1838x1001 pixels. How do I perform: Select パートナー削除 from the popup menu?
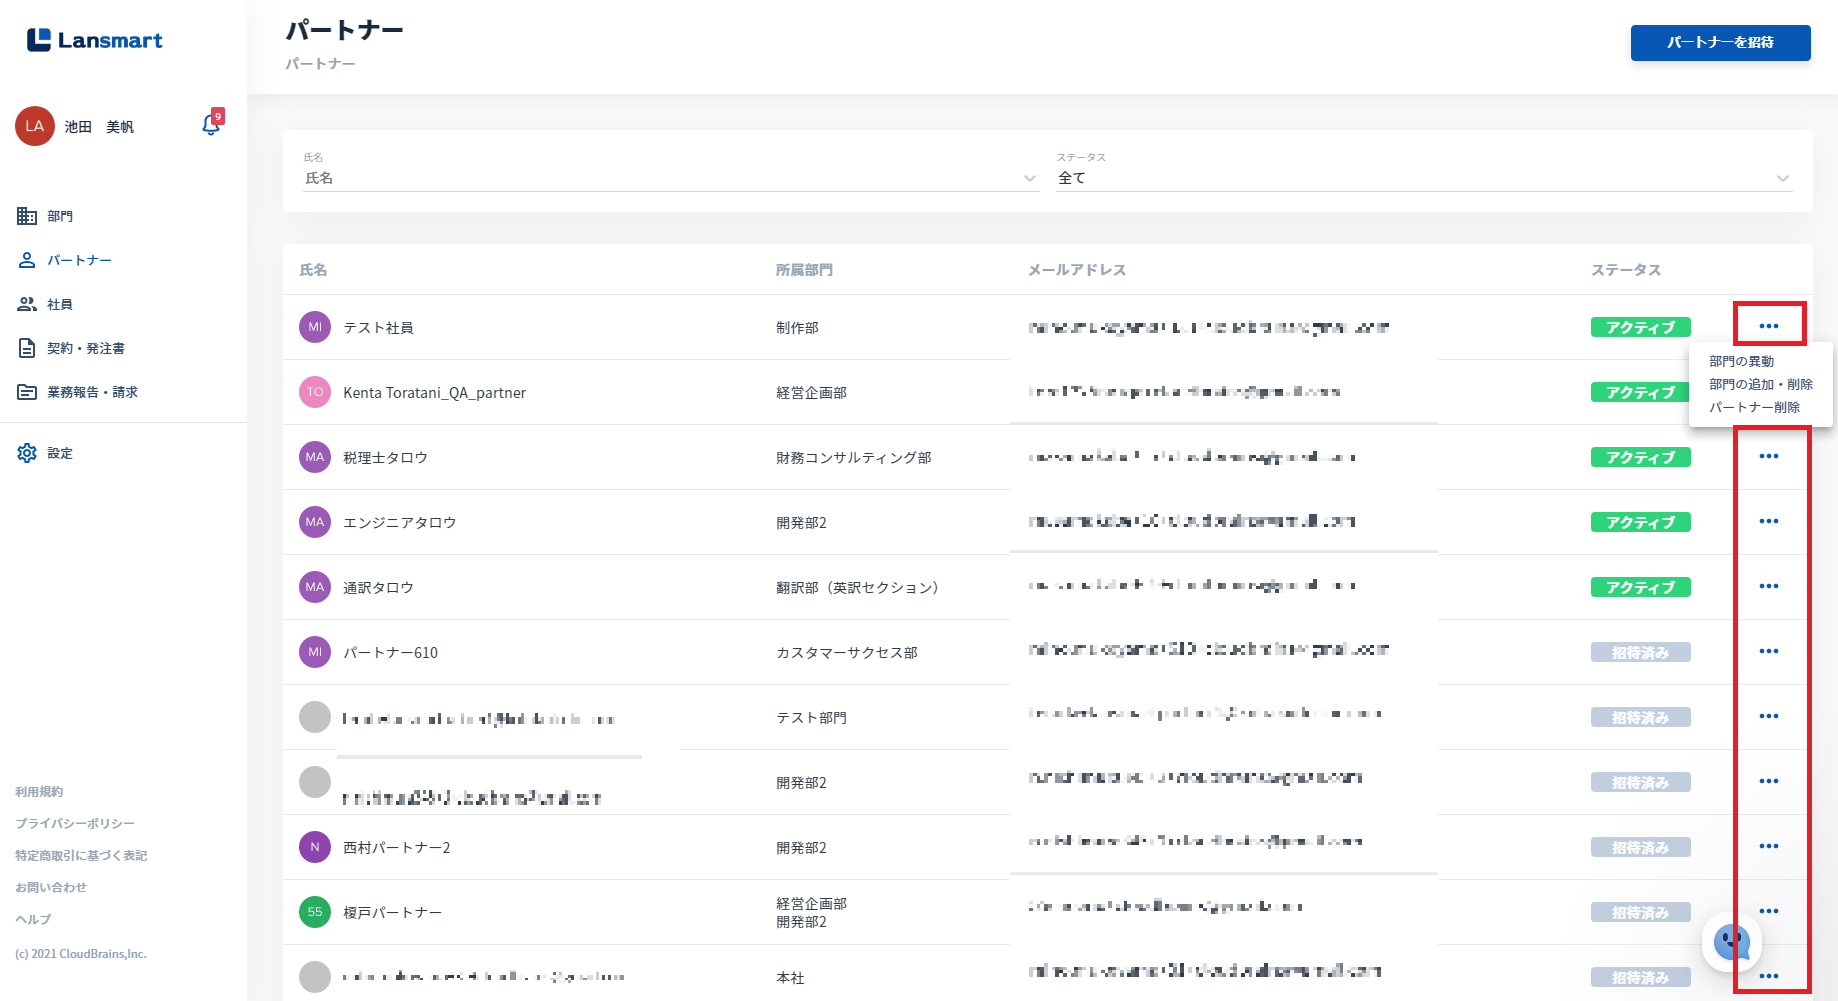pyautogui.click(x=1754, y=407)
